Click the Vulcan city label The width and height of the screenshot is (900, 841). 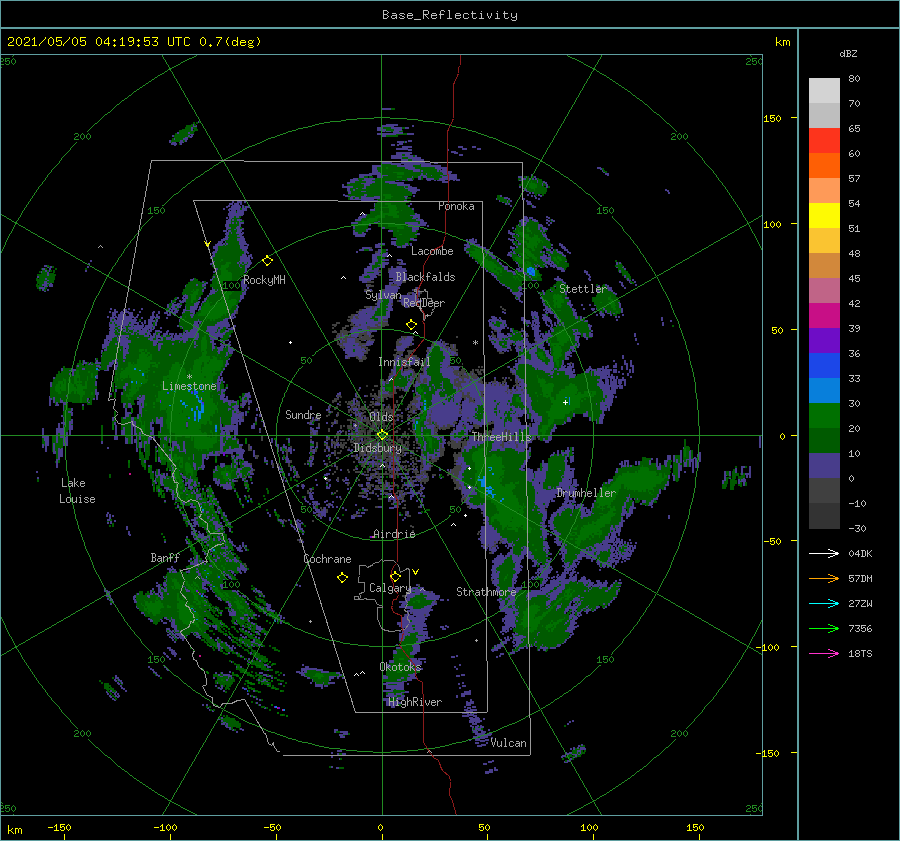[509, 743]
